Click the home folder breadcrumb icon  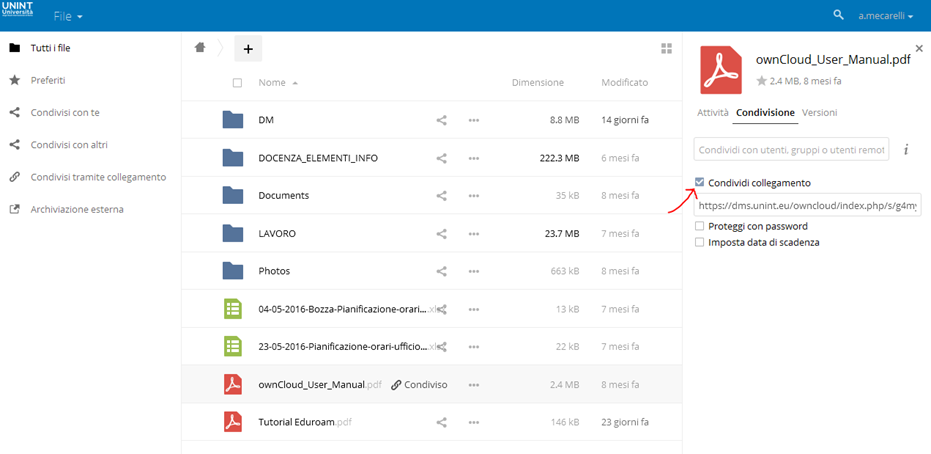click(x=201, y=48)
